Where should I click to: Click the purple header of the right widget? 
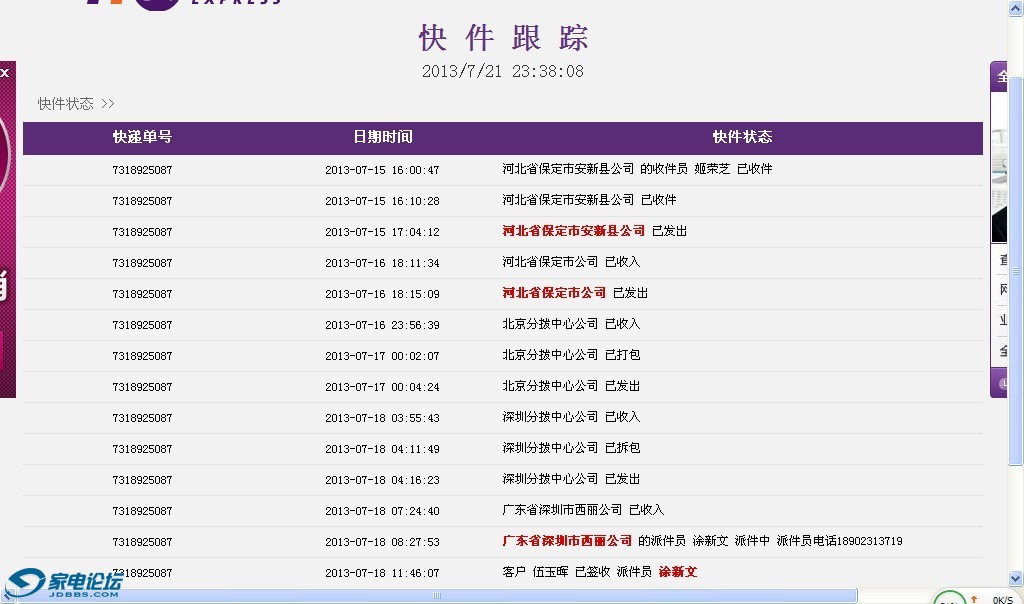pos(999,76)
